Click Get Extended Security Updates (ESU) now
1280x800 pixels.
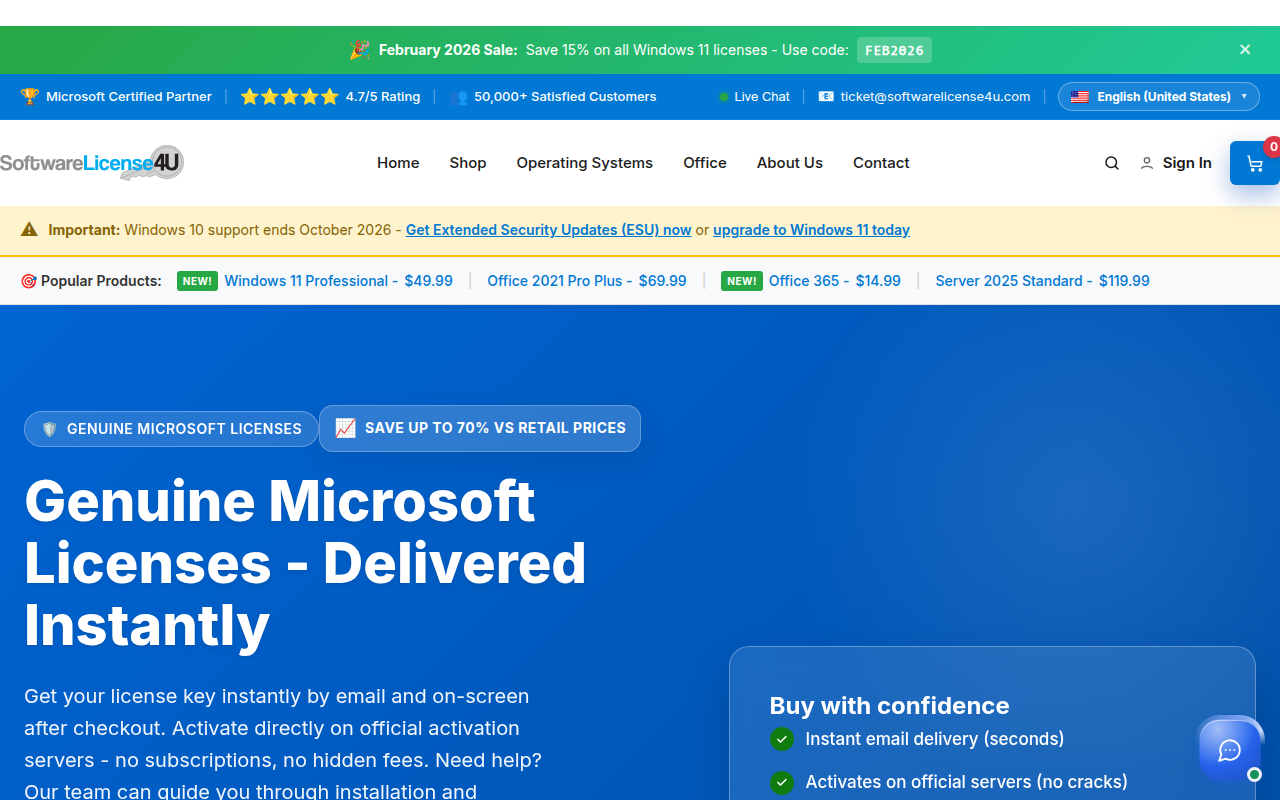549,230
